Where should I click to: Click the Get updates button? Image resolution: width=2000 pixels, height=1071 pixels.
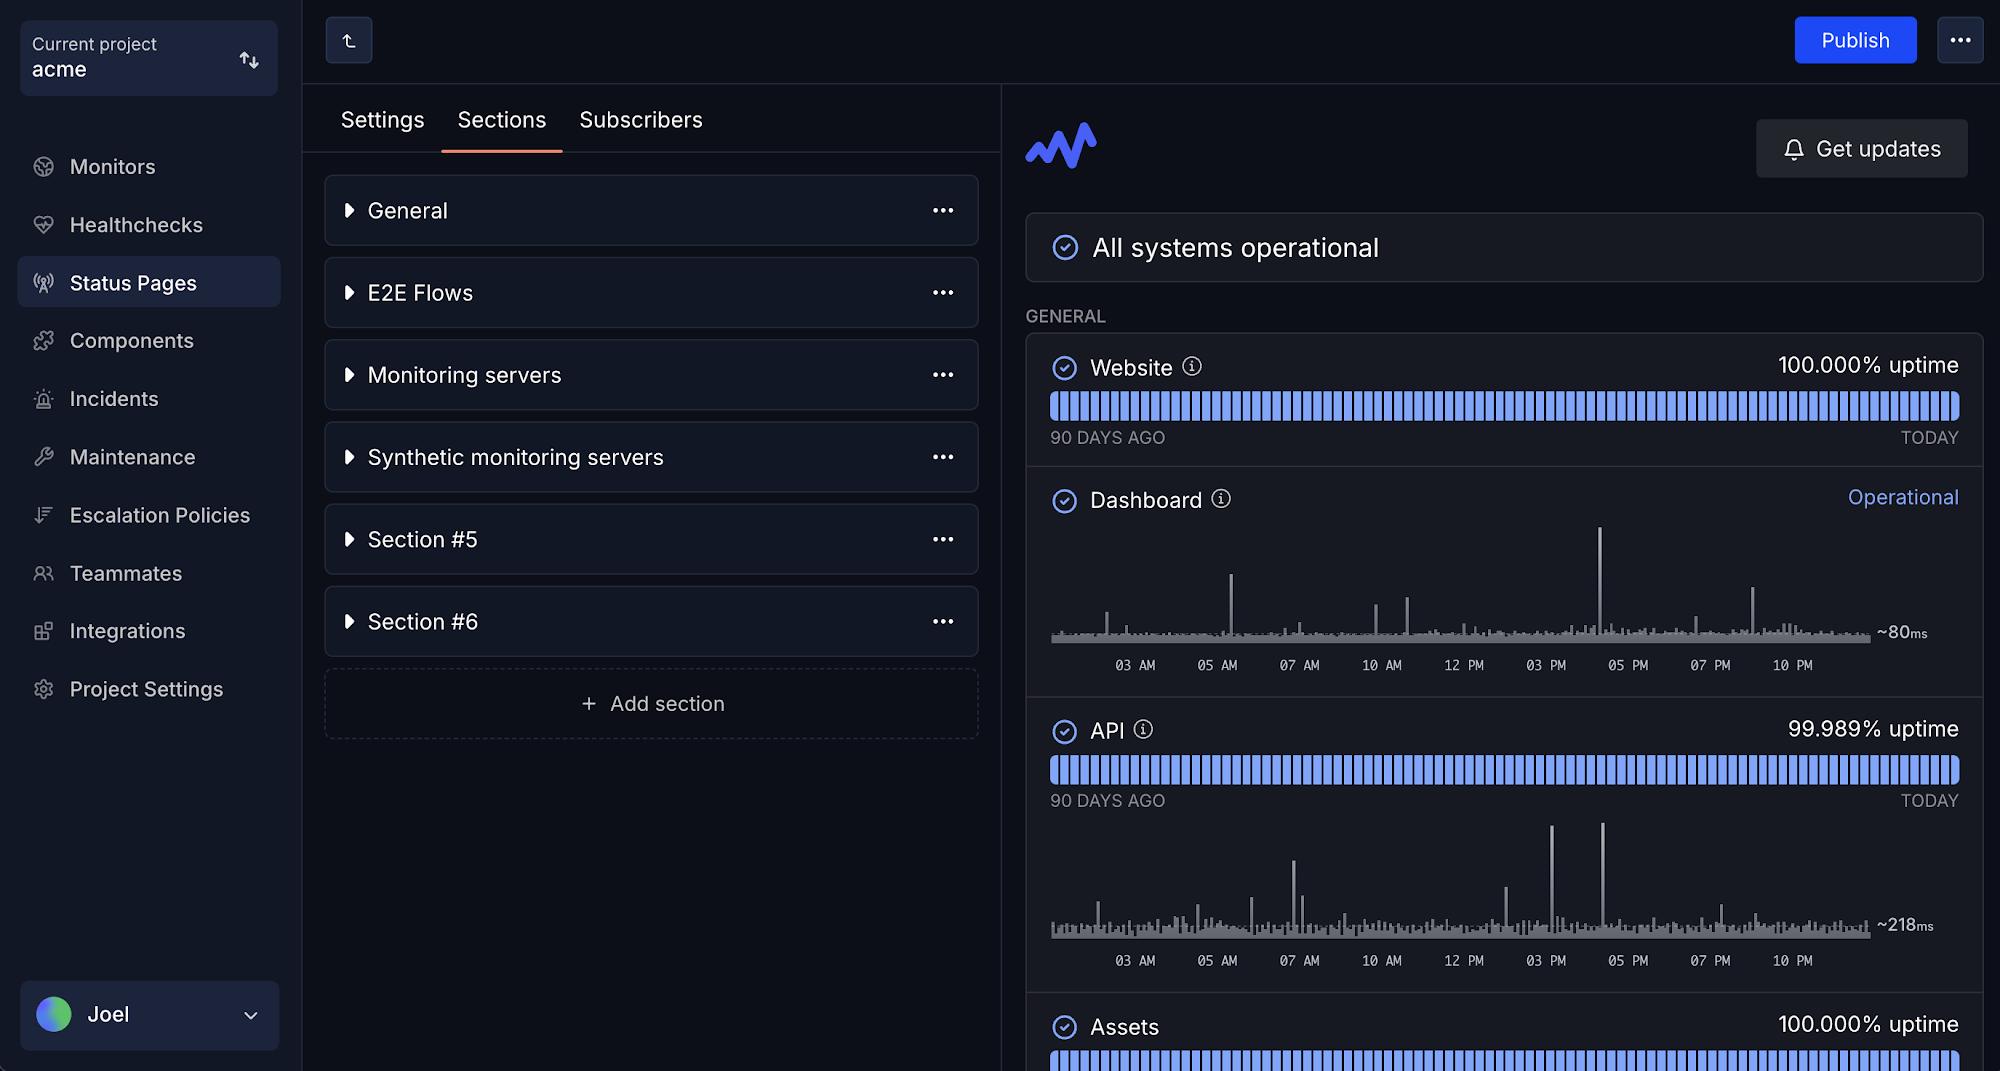(1861, 149)
